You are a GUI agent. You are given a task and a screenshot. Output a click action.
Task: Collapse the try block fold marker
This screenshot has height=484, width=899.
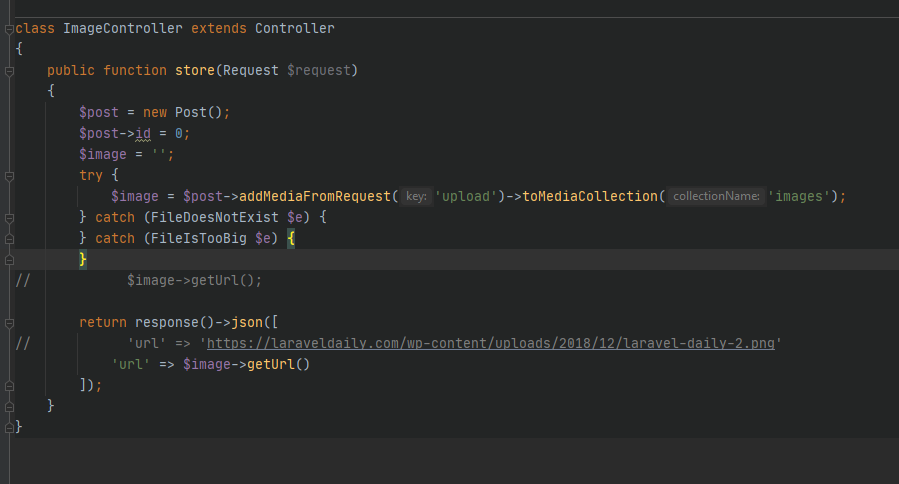(x=9, y=176)
